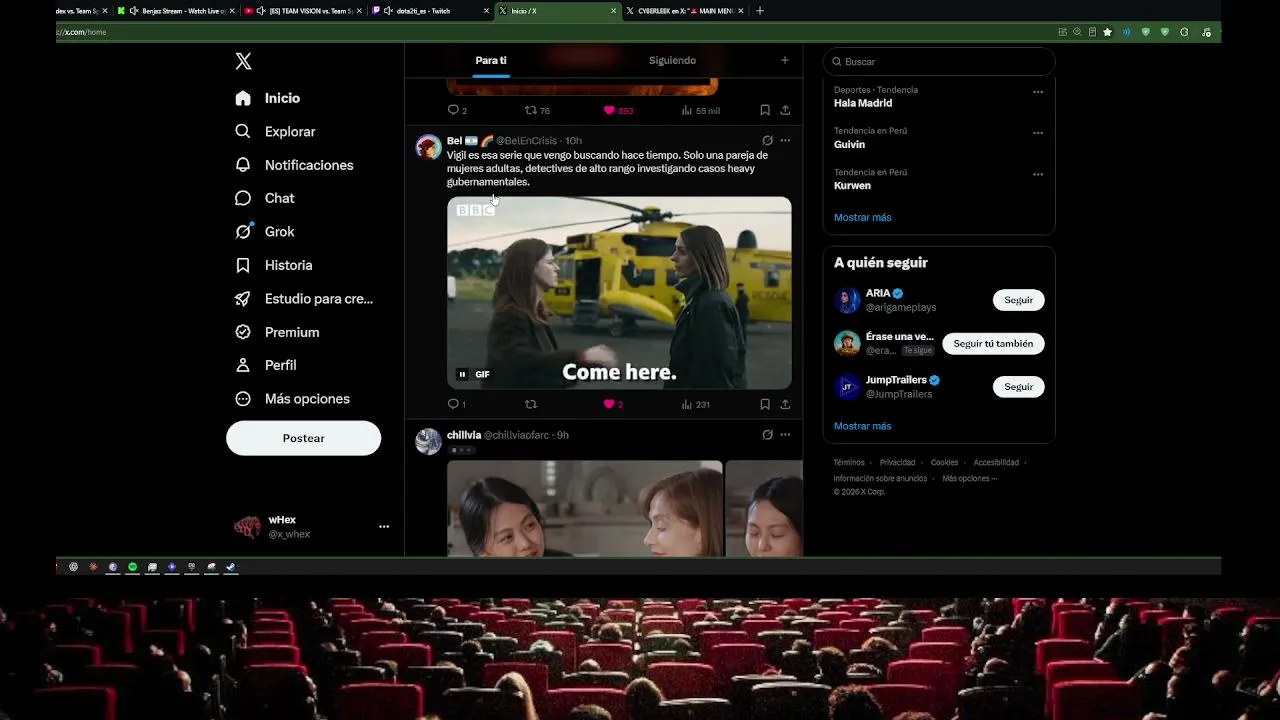Open a new browser tab

[x=760, y=11]
